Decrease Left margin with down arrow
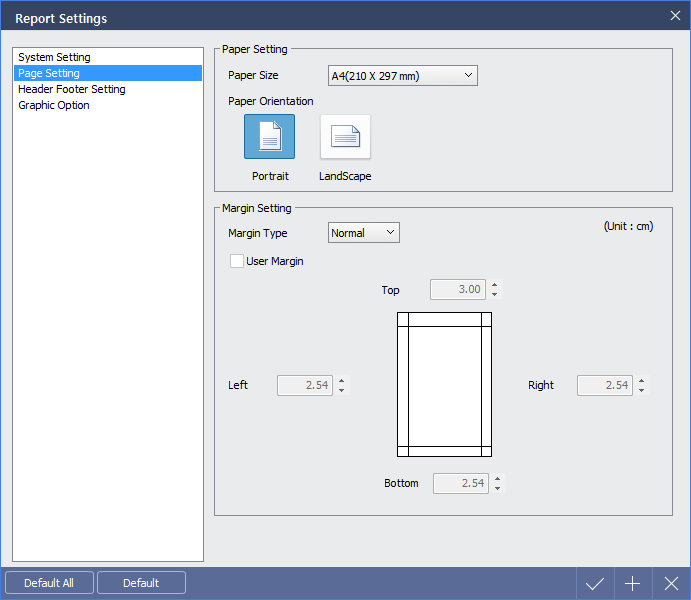The image size is (691, 600). pos(342,390)
